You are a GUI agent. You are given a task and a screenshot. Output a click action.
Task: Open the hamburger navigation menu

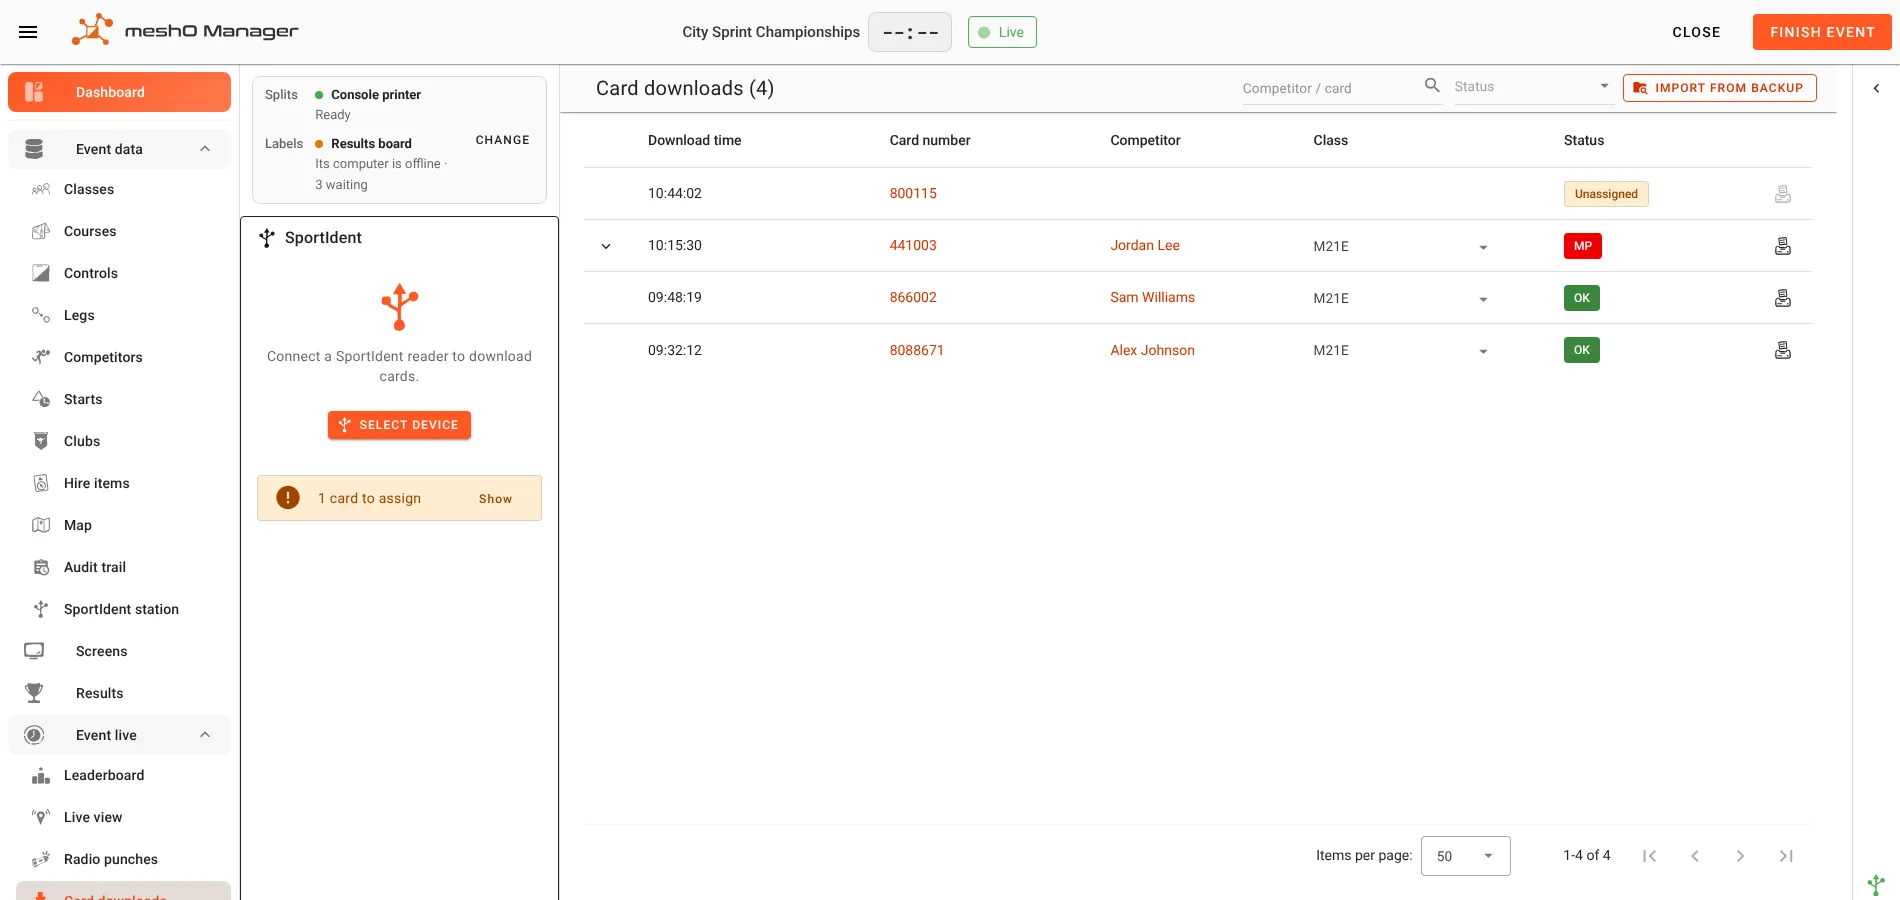(x=28, y=32)
